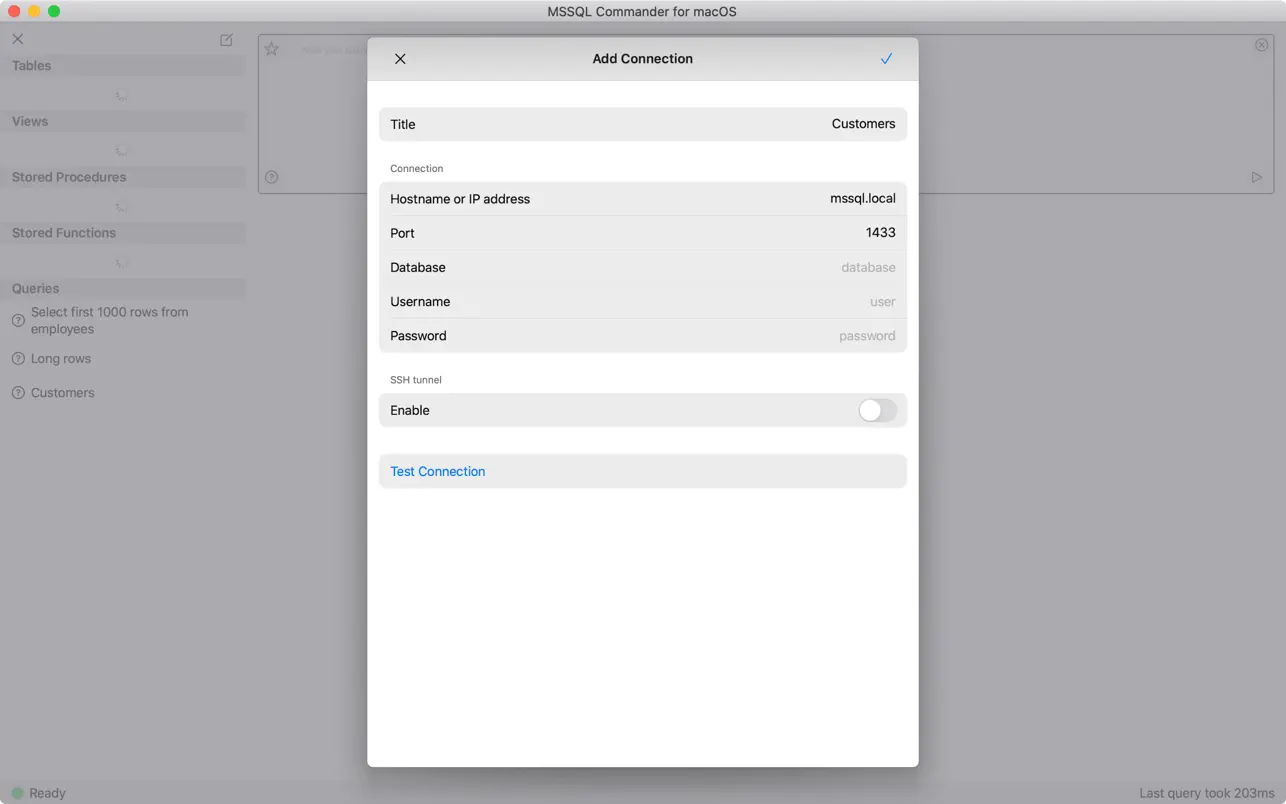Enable the SSH tunnel toggle

tap(876, 410)
